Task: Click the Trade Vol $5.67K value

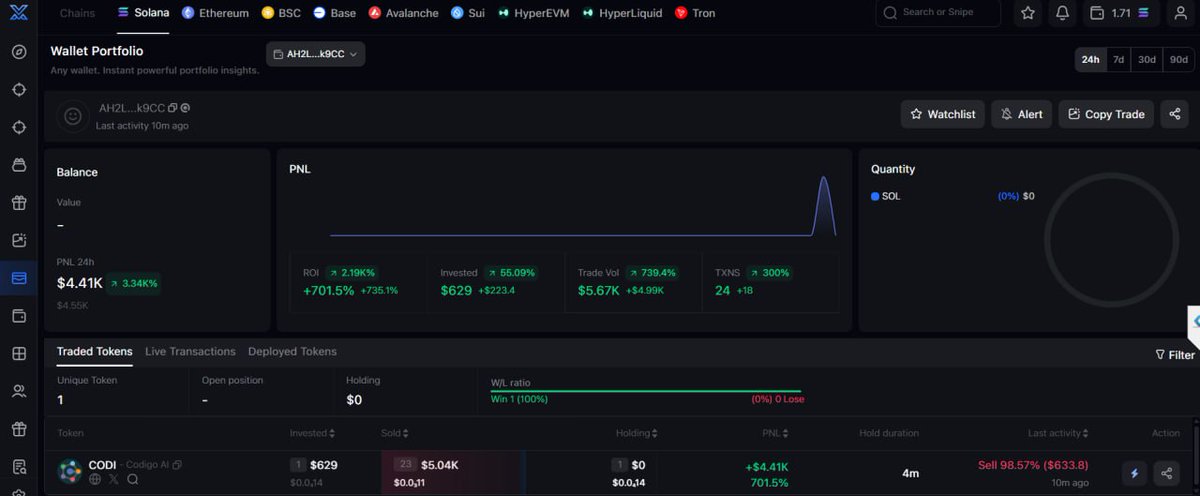Action: pos(598,290)
